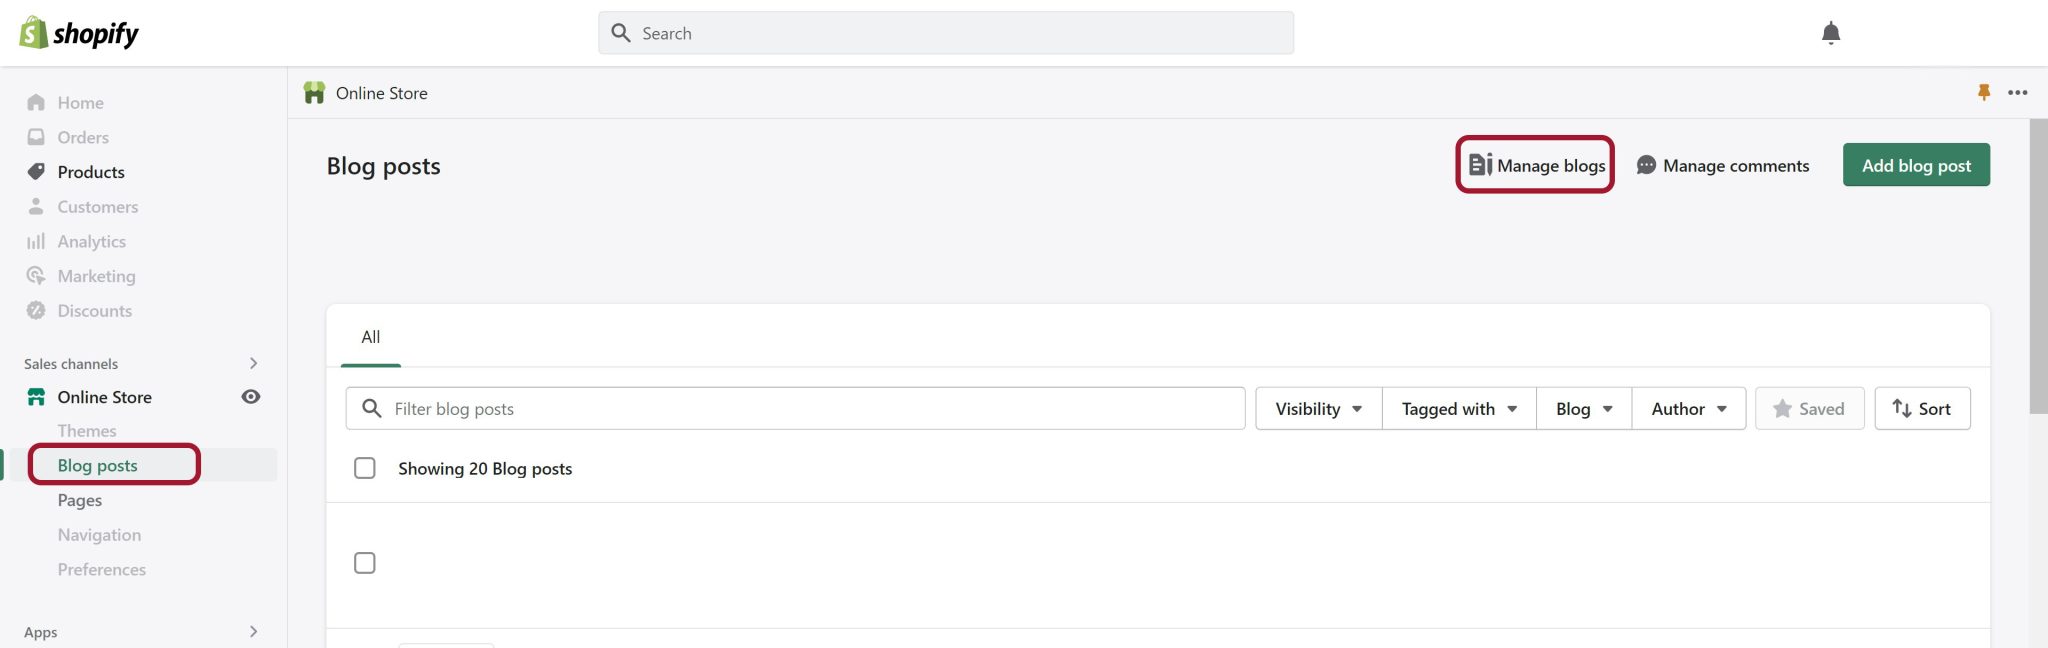This screenshot has height=648, width=2048.
Task: Click the Shopify logo
Action: pyautogui.click(x=79, y=33)
